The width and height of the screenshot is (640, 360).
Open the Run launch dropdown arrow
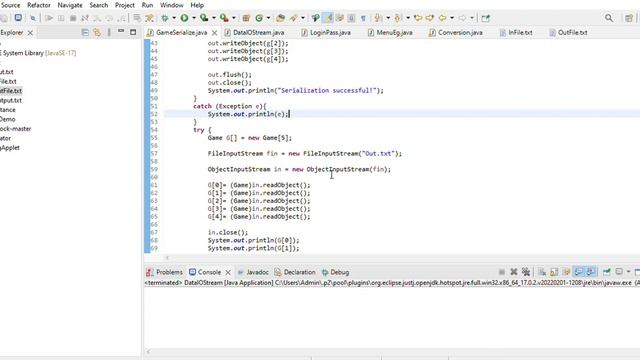[x=194, y=18]
